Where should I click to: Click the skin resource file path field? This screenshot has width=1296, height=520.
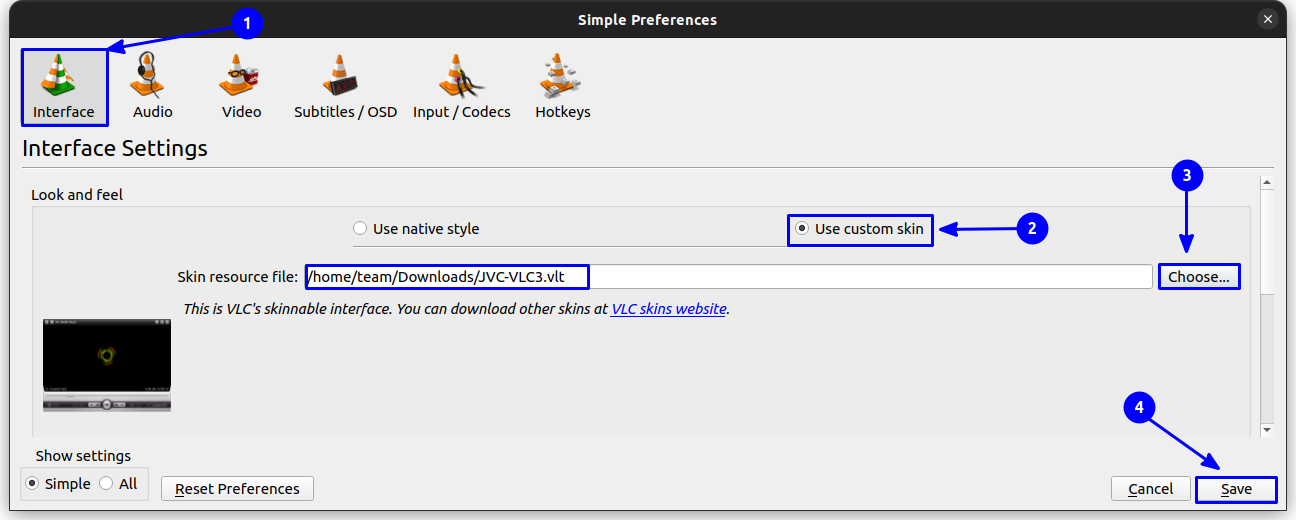(728, 277)
